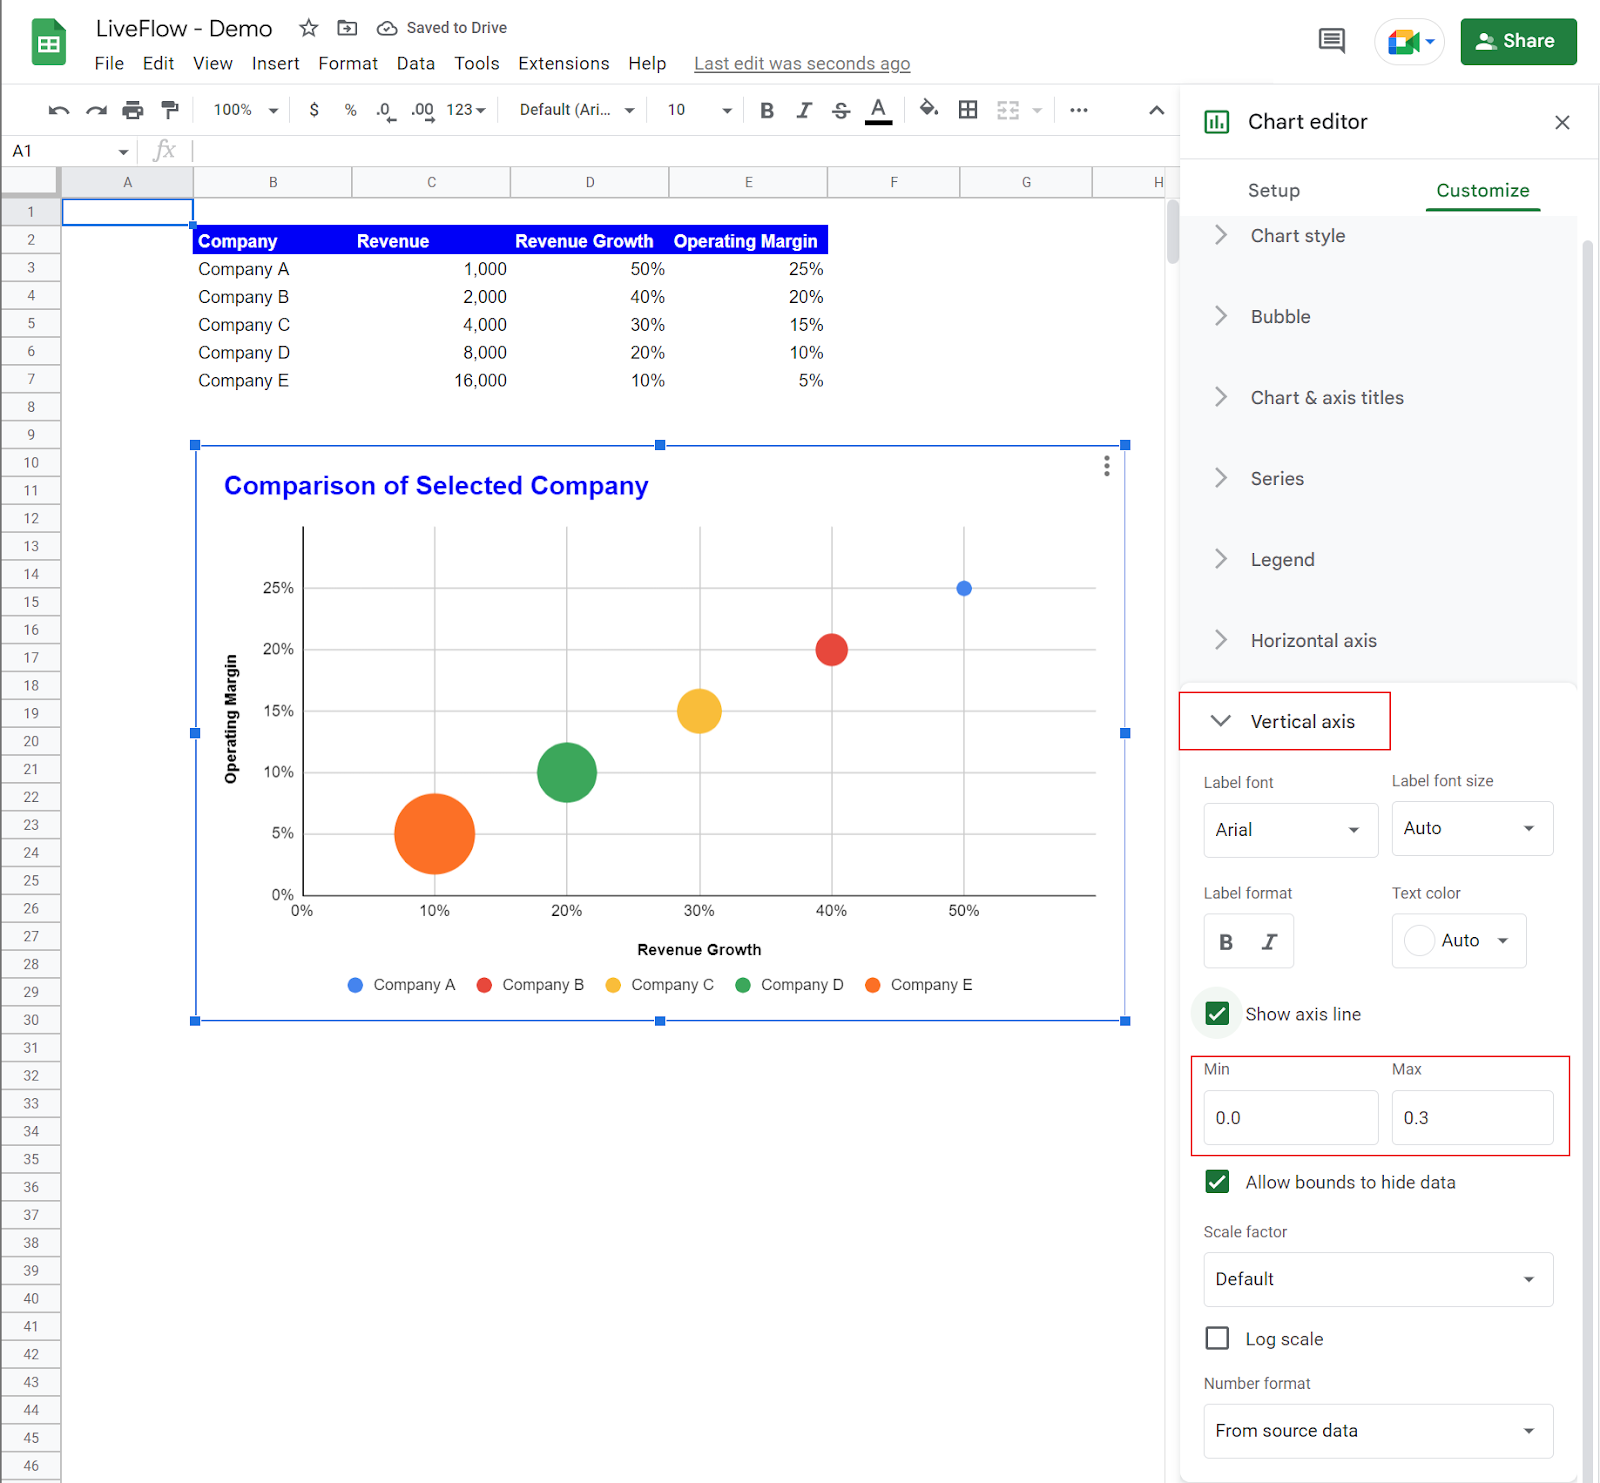Screen dimensions: 1600x1483
Task: See document status cloud icon
Action: click(387, 28)
